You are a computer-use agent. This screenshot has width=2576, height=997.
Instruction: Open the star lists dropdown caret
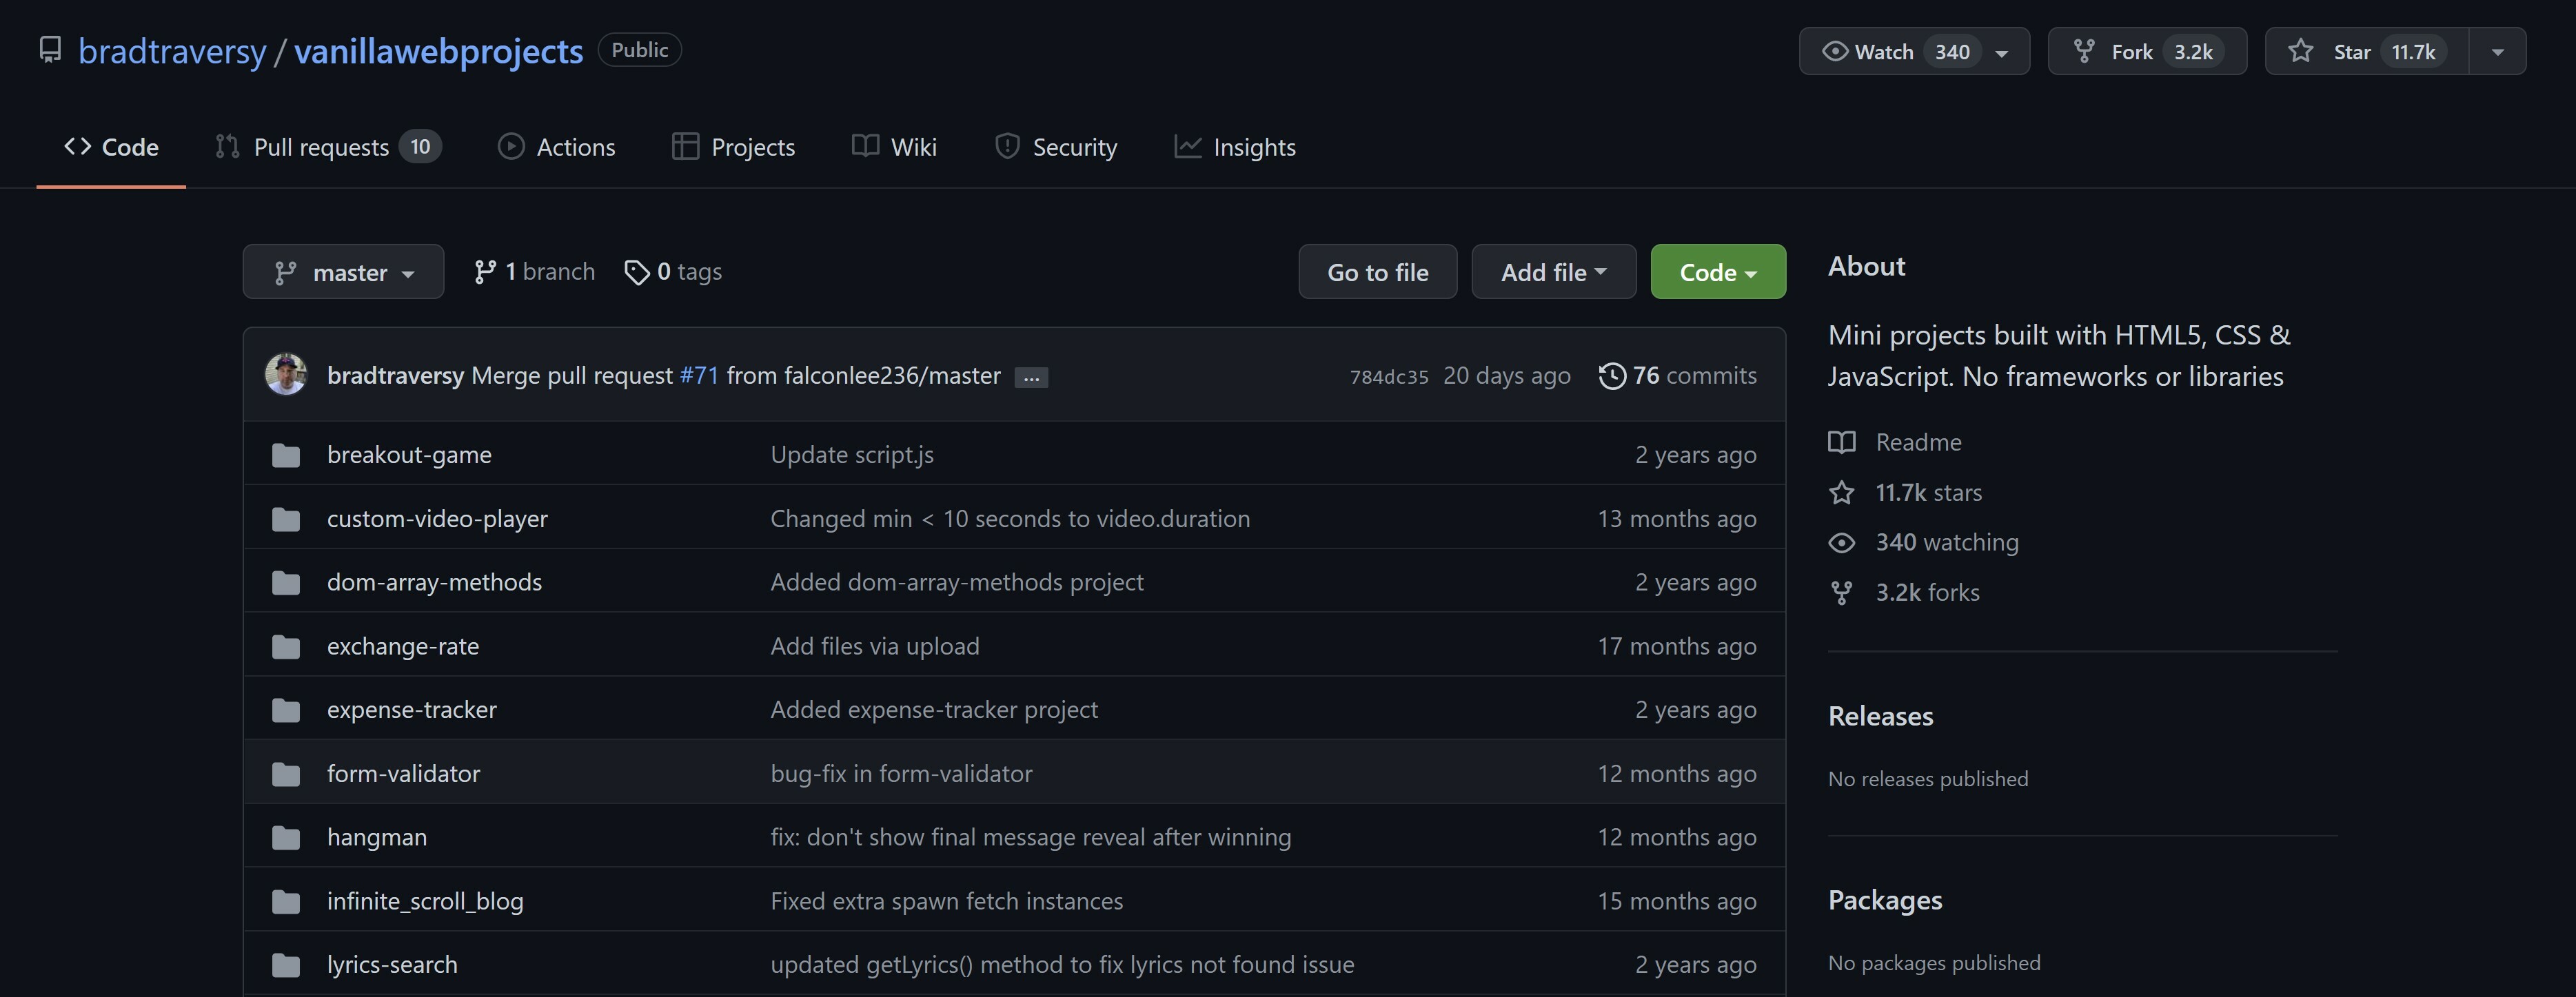2498,52
